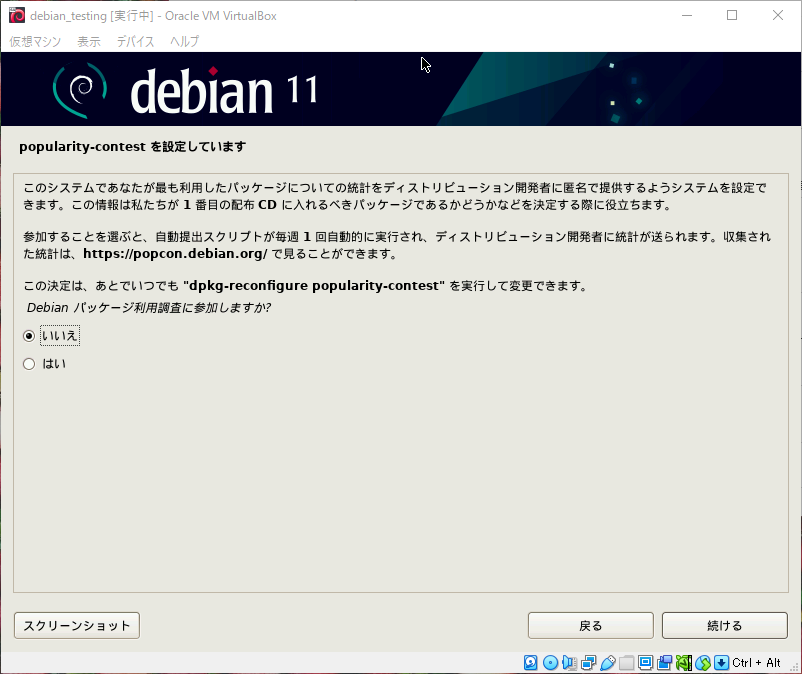Click the mouse integration status icon
Image resolution: width=802 pixels, height=674 pixels.
pos(703,663)
